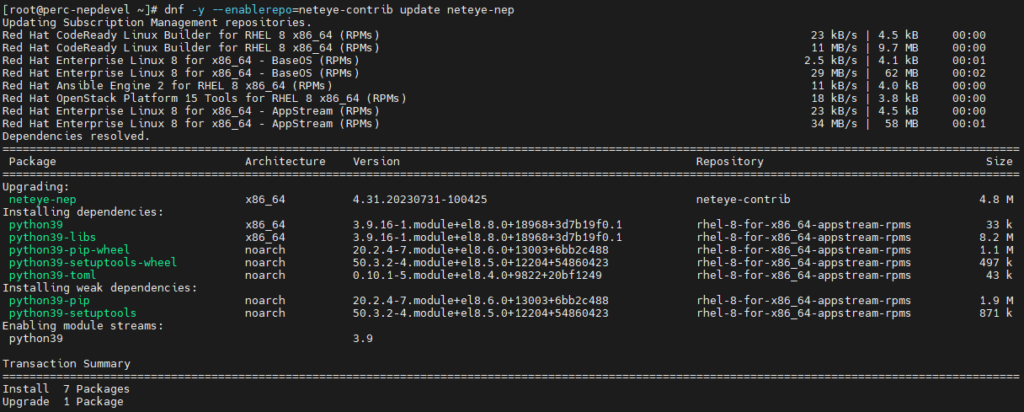Click the Repository column header

pyautogui.click(x=729, y=161)
